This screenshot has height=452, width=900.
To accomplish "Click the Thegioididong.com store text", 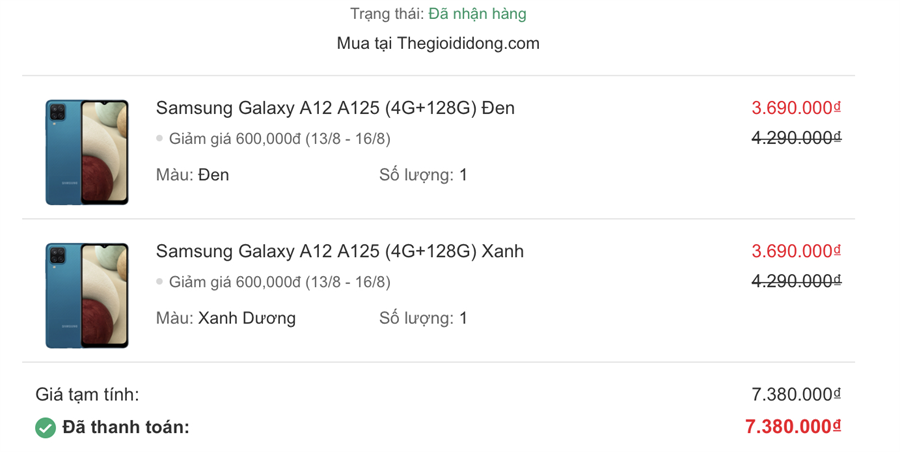I will coord(438,43).
